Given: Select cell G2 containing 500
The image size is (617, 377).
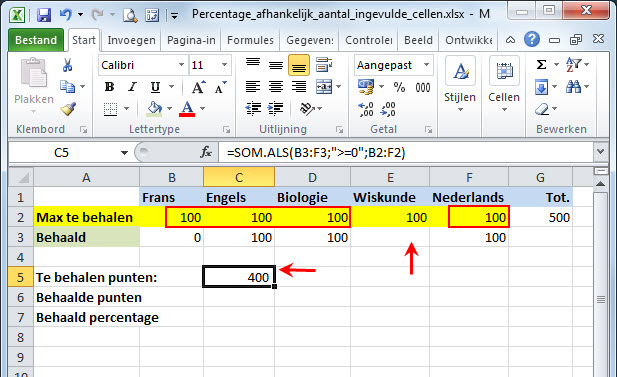Looking at the screenshot, I should pyautogui.click(x=540, y=217).
